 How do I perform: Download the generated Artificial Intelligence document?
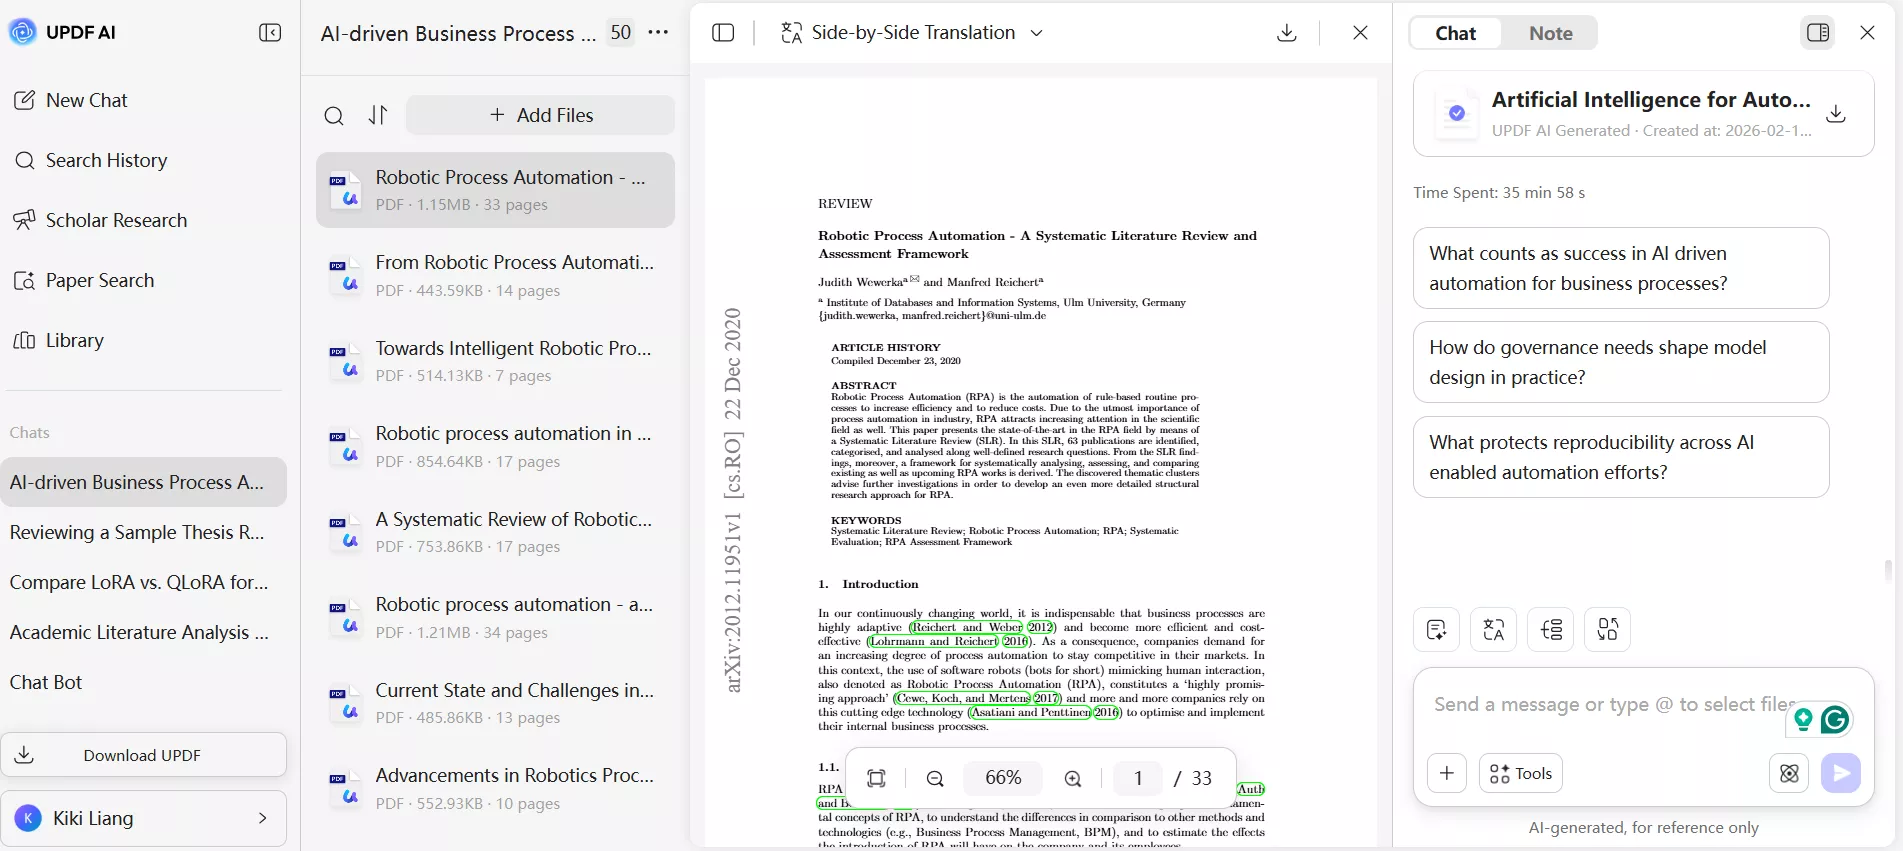[1836, 114]
